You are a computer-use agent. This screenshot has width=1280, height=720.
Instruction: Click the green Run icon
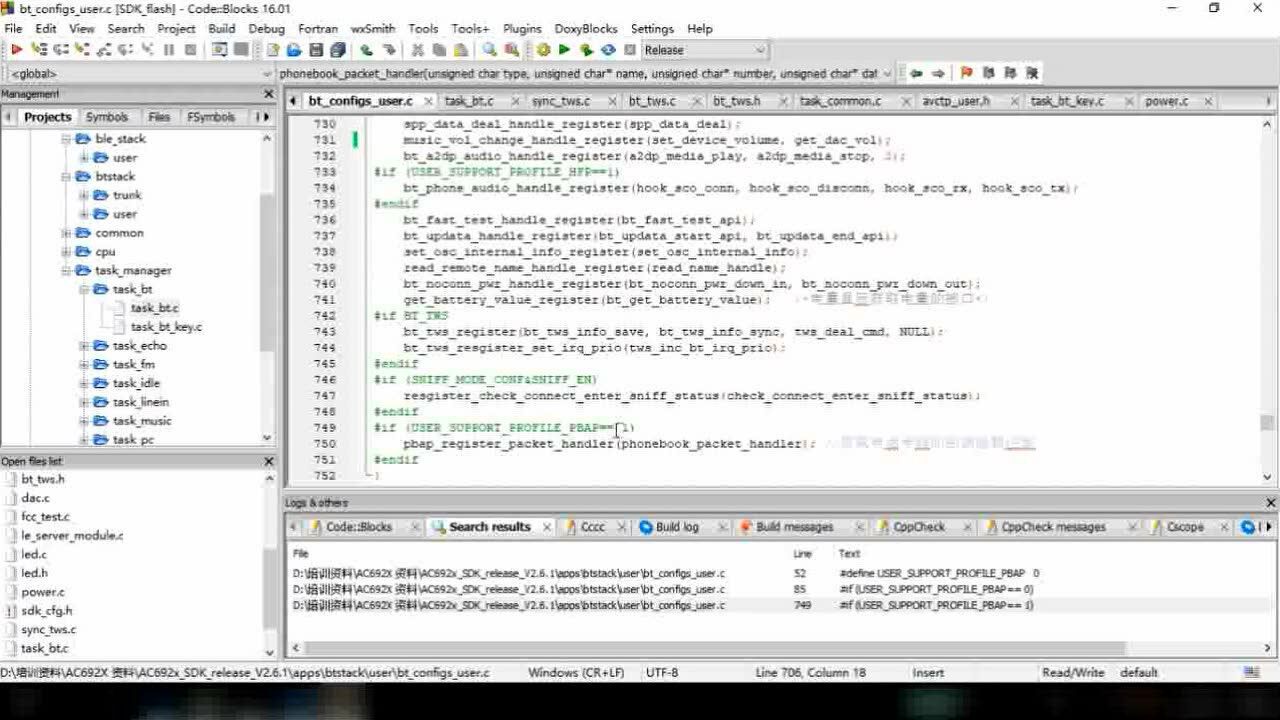(564, 50)
